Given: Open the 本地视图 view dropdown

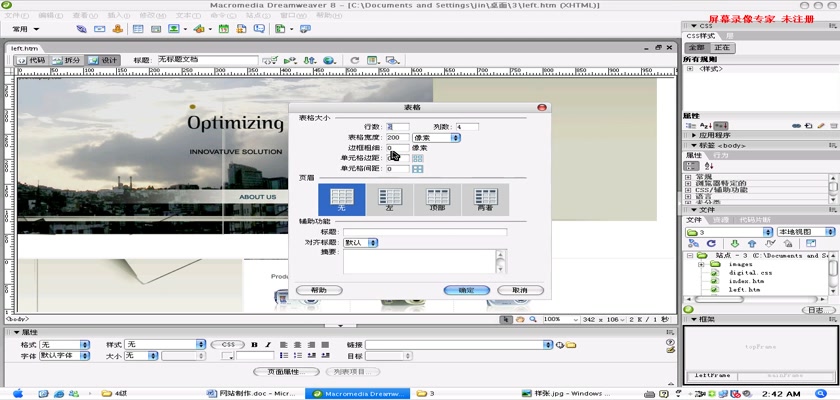Looking at the screenshot, I should coord(806,232).
